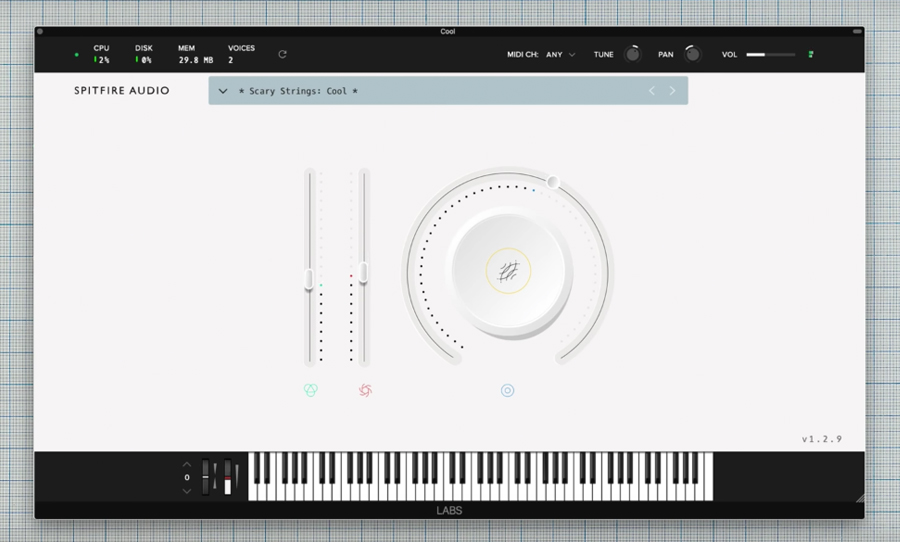Go to the next preset arrow
This screenshot has height=542, width=900.
672,91
